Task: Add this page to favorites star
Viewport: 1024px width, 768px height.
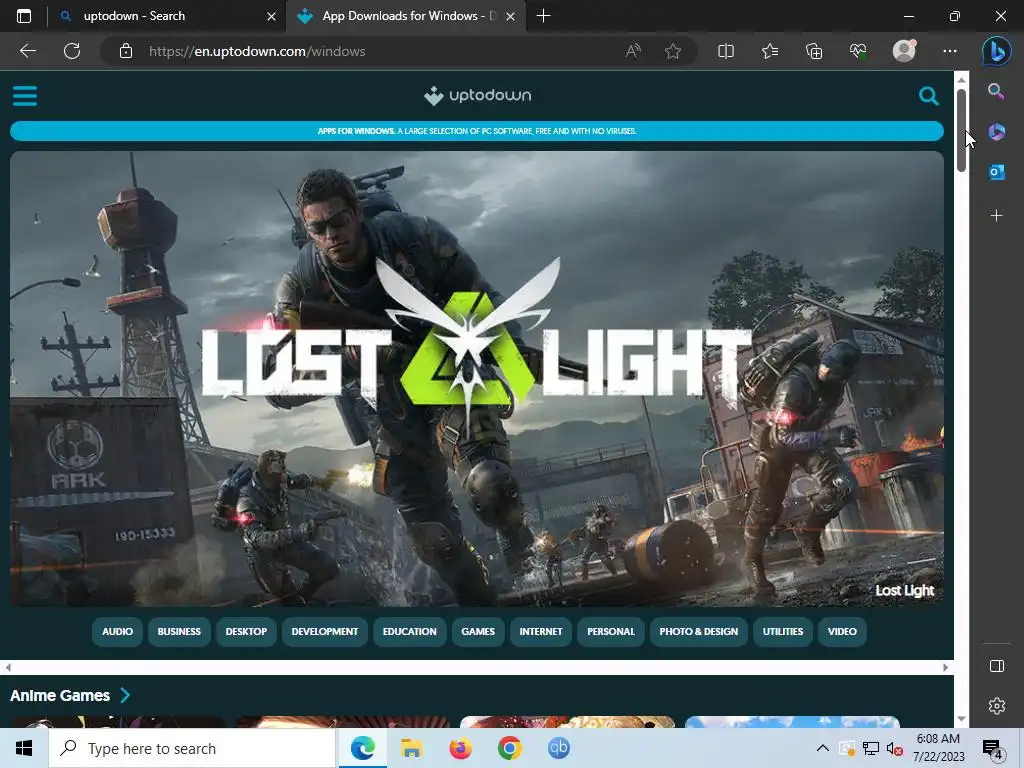Action: point(673,51)
